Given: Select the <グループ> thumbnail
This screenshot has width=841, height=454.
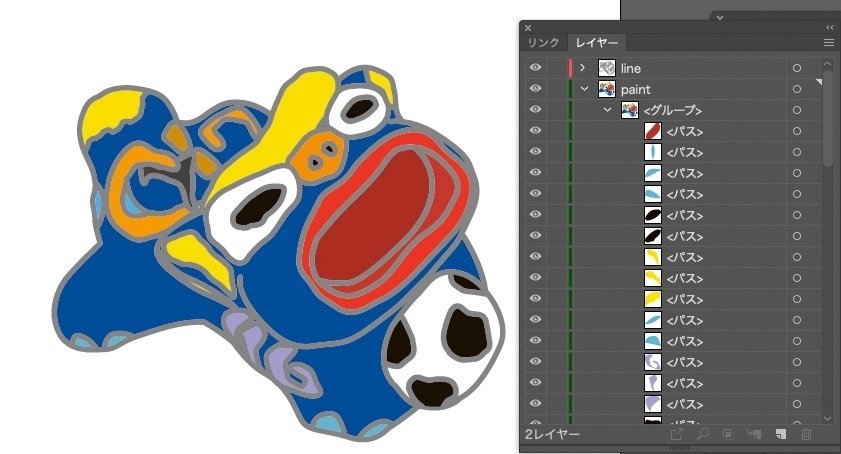Looking at the screenshot, I should tap(630, 110).
